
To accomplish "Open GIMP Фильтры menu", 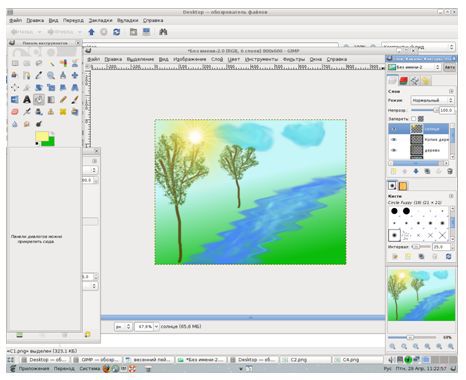I will pyautogui.click(x=294, y=59).
